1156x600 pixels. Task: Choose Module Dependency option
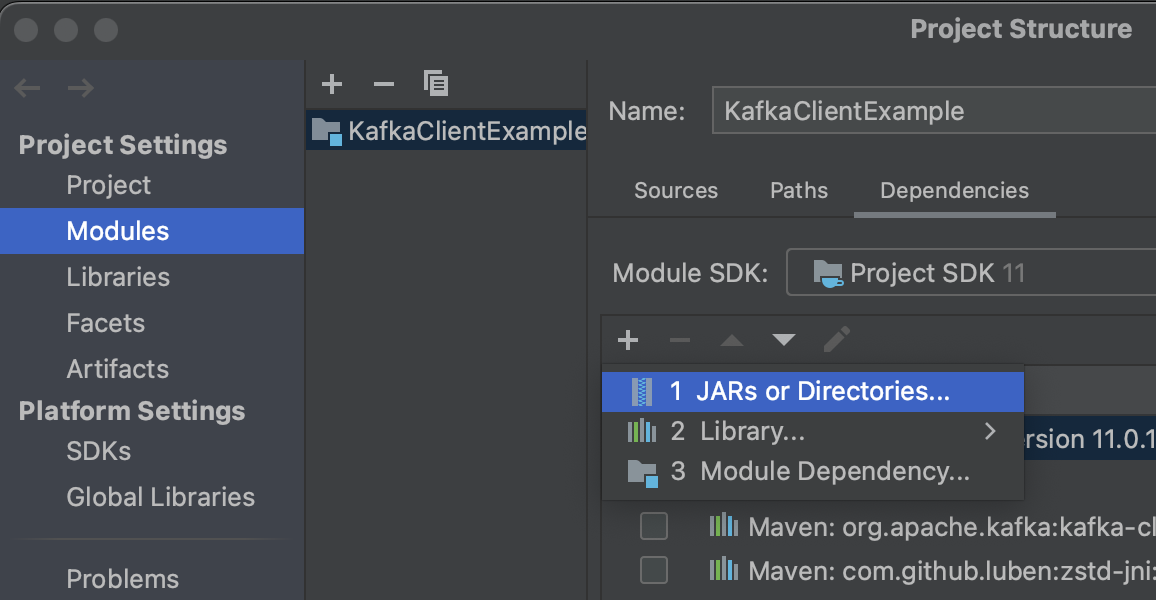[x=812, y=471]
